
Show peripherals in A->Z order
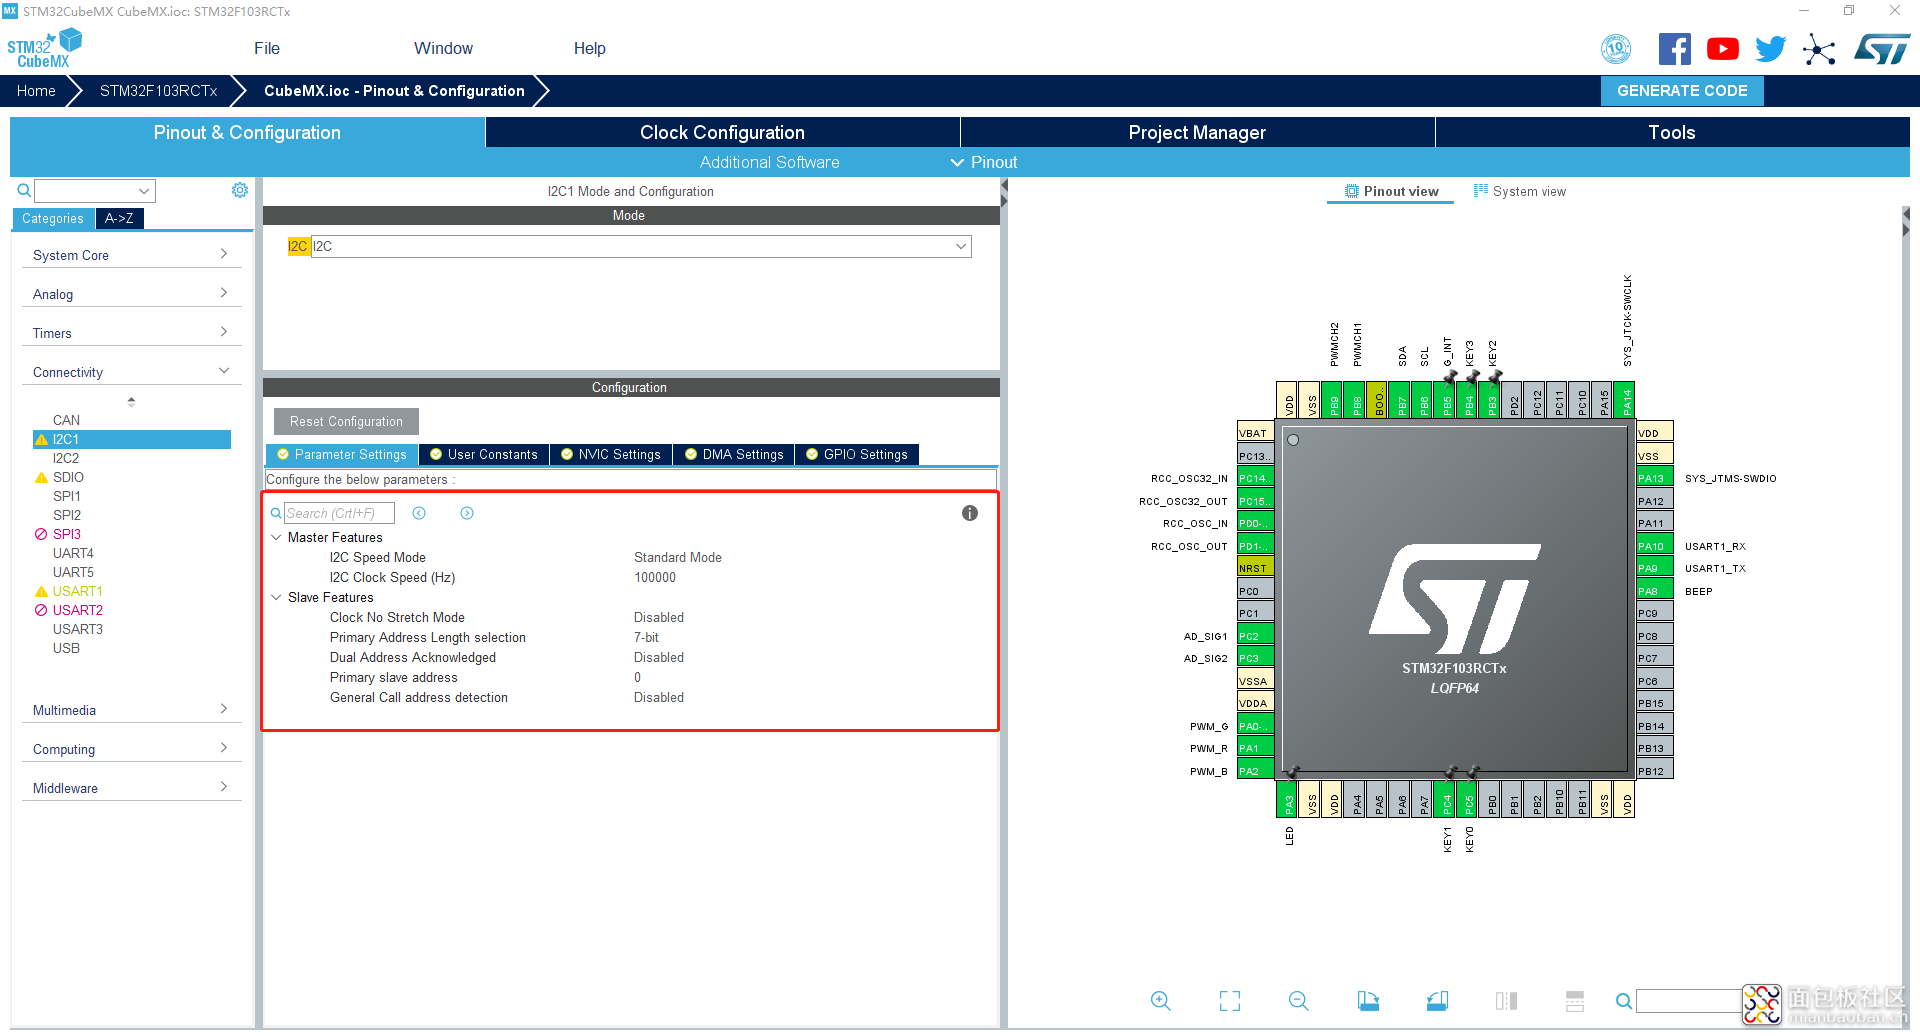click(x=120, y=218)
